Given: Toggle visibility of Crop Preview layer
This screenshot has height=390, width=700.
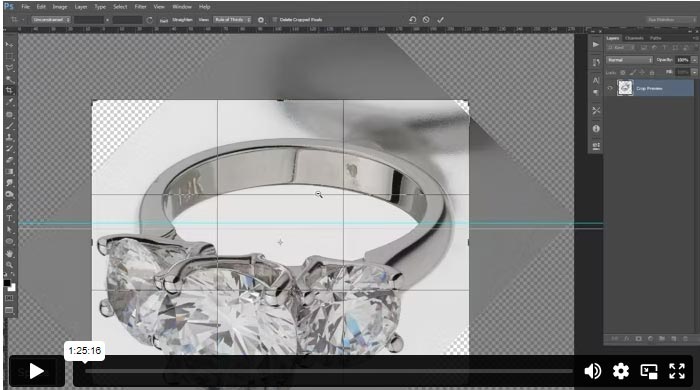Looking at the screenshot, I should [x=610, y=88].
